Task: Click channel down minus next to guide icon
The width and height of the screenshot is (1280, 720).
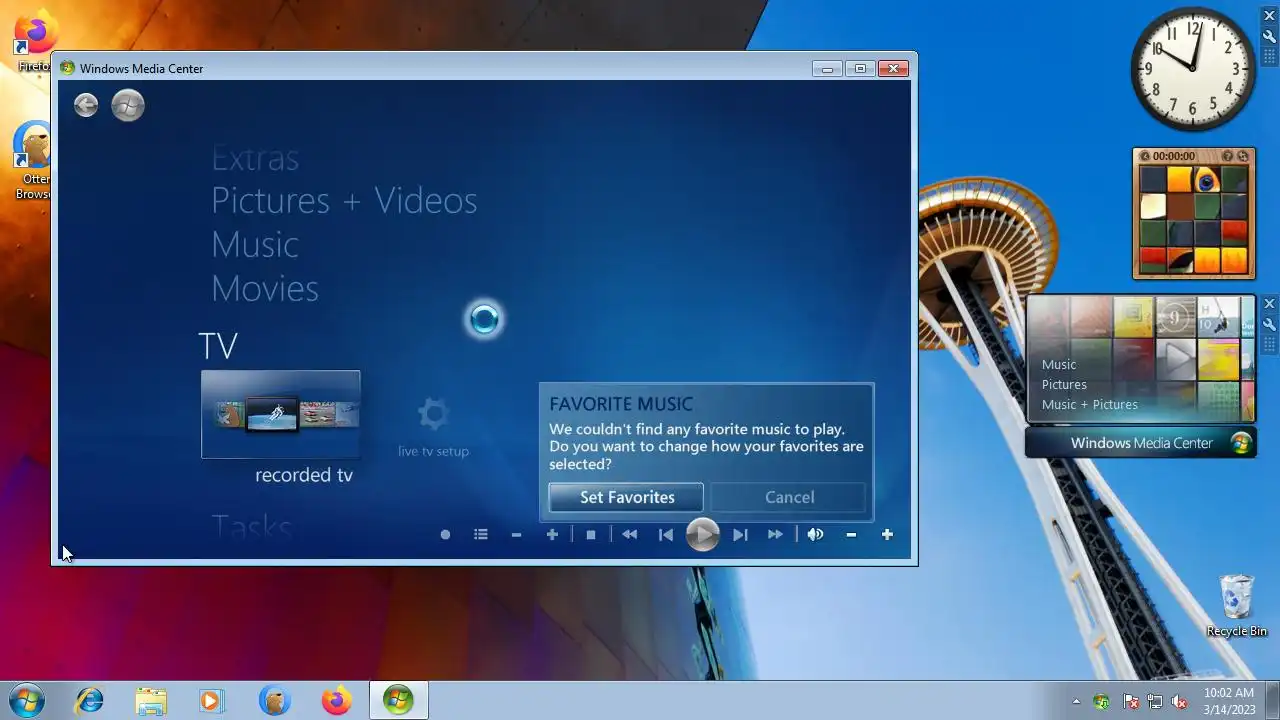Action: [x=516, y=535]
